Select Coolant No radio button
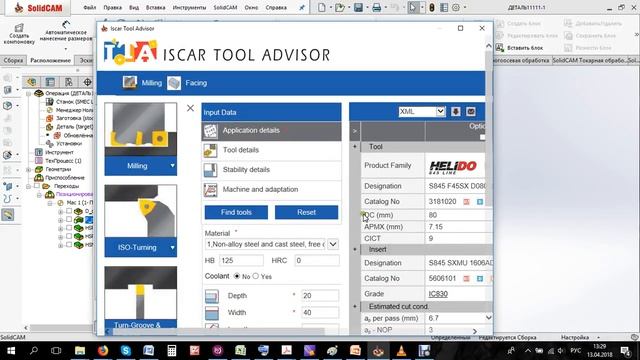The image size is (640, 360). click(237, 276)
